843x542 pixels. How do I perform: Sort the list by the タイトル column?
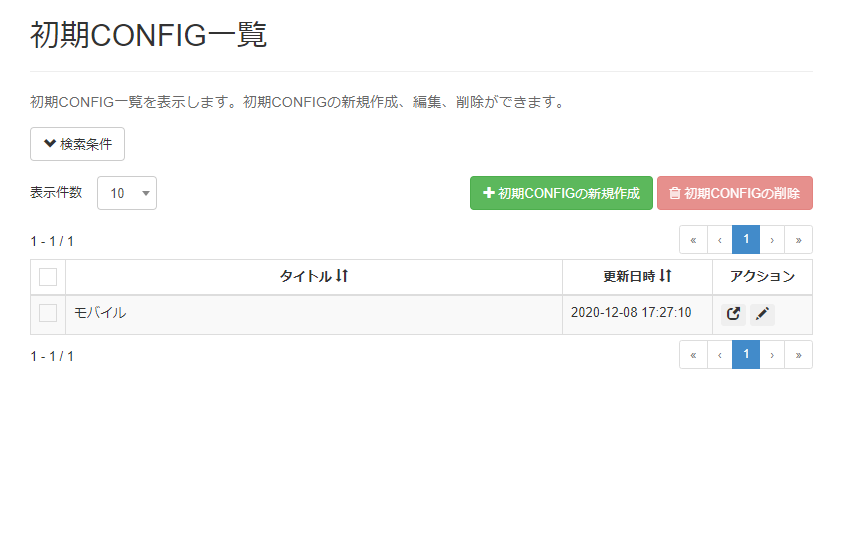[314, 276]
